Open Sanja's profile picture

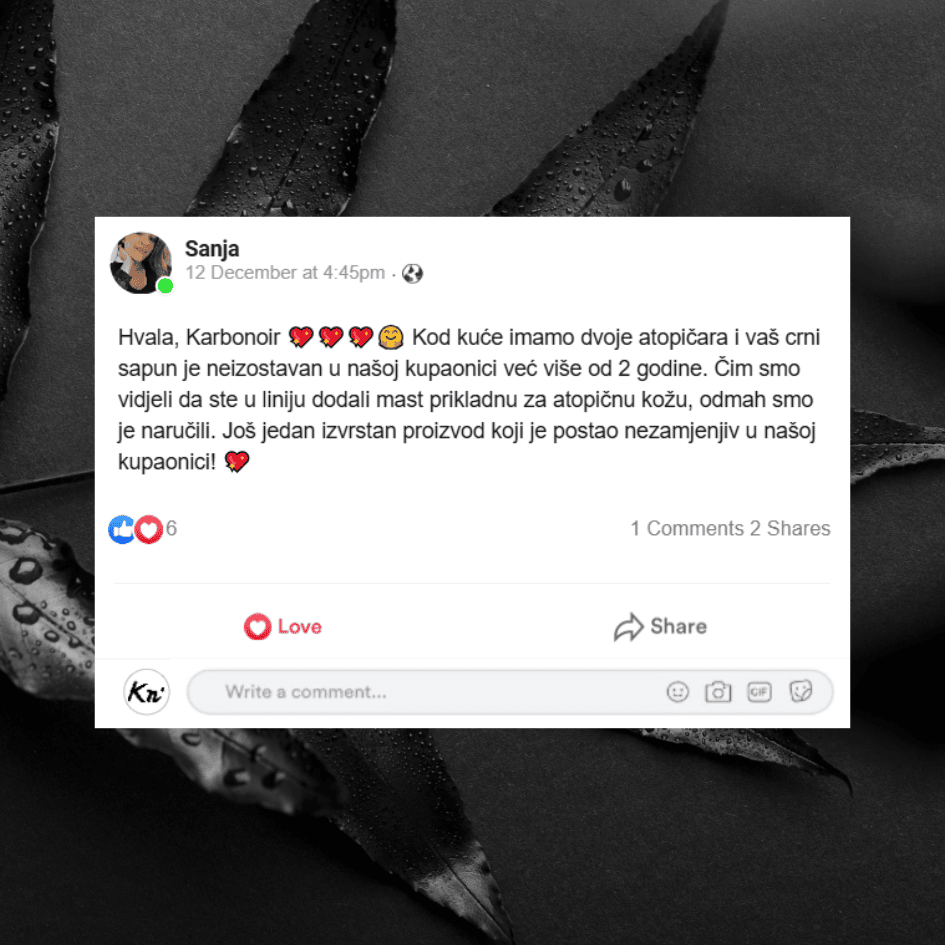140,263
